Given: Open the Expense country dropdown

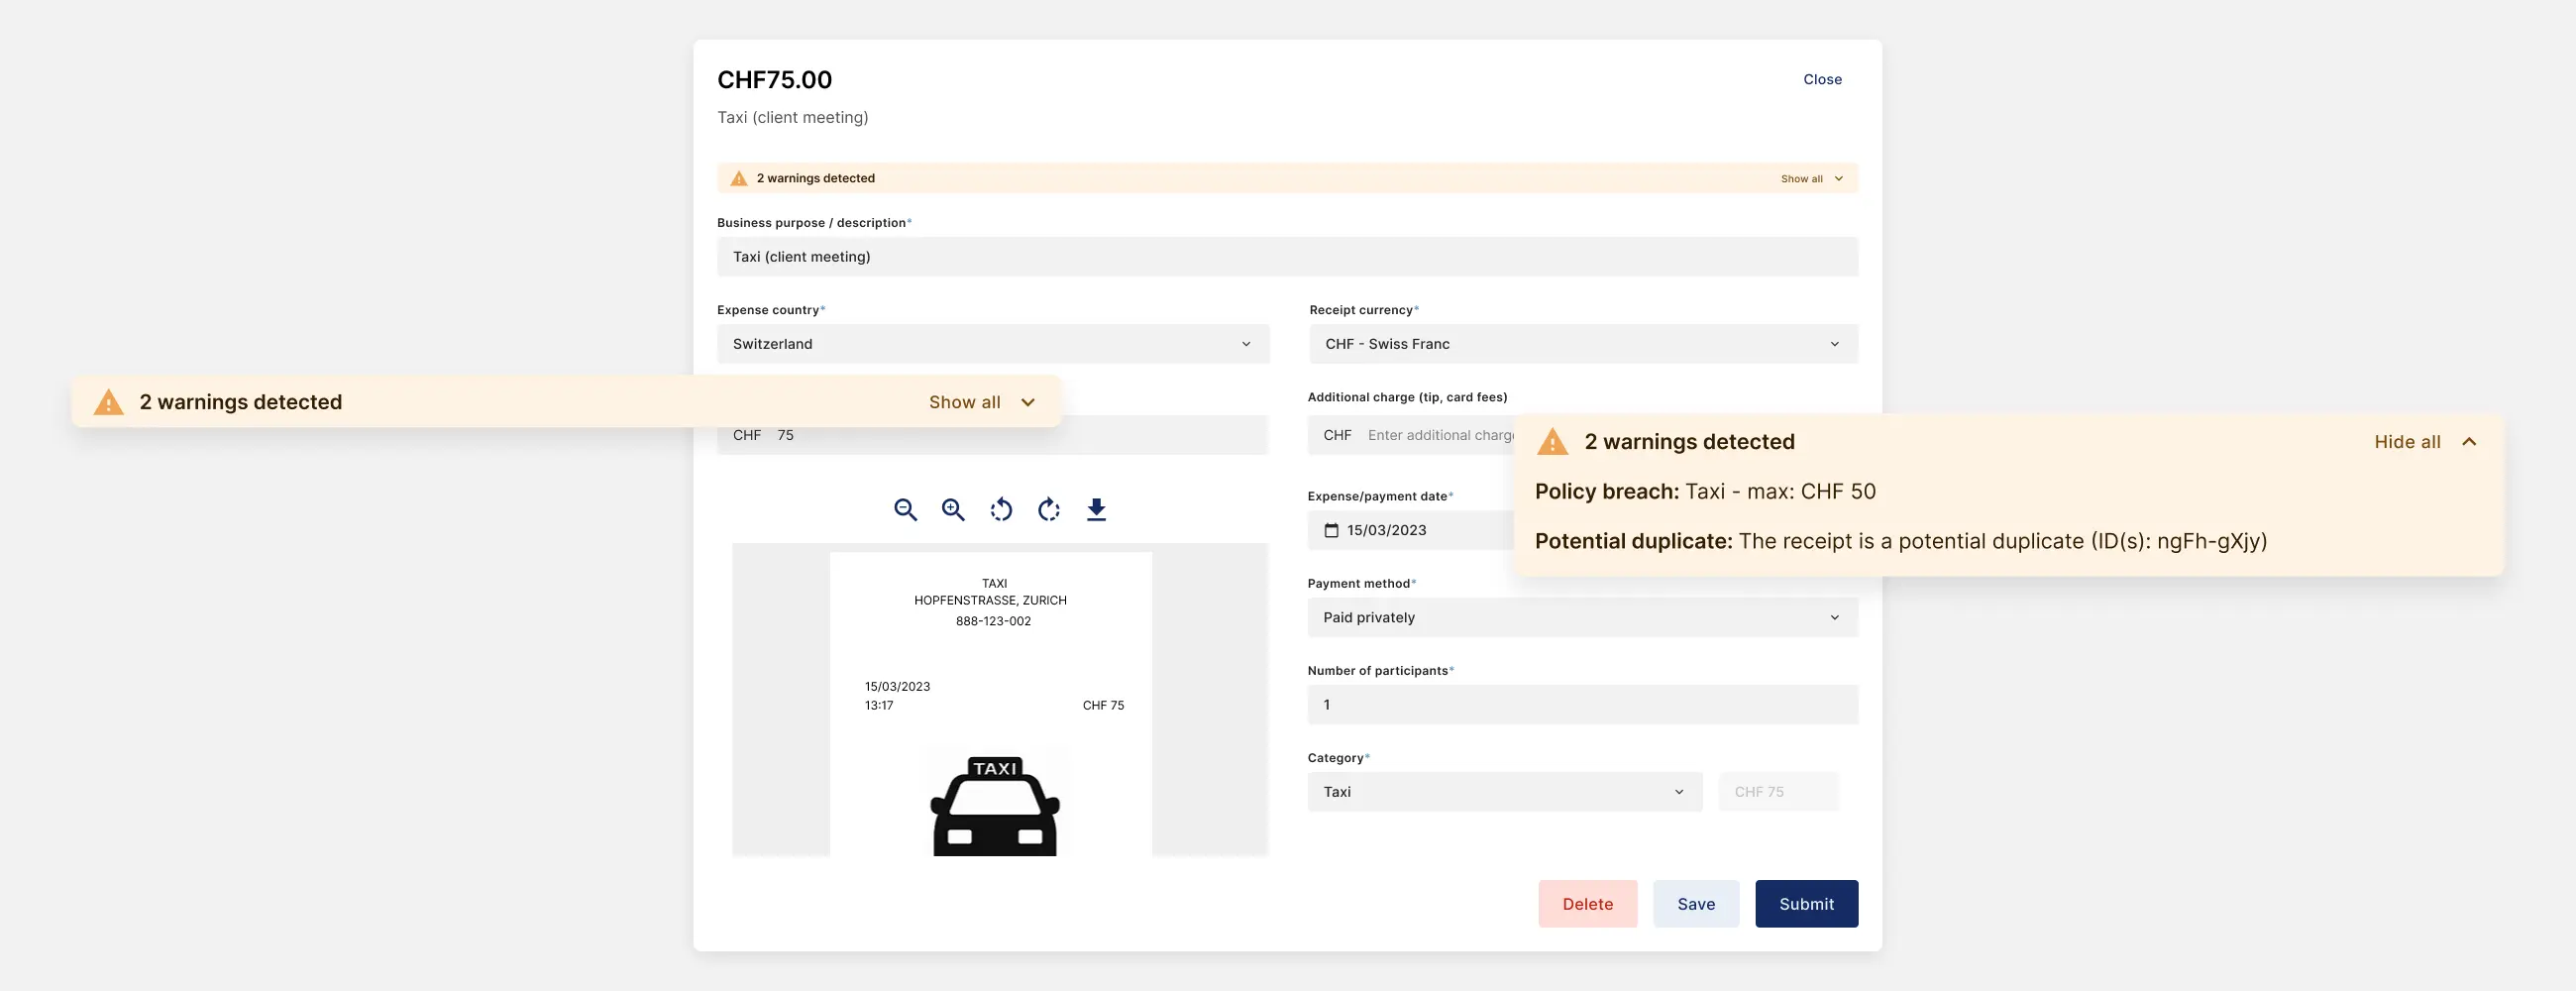Looking at the screenshot, I should click(992, 344).
